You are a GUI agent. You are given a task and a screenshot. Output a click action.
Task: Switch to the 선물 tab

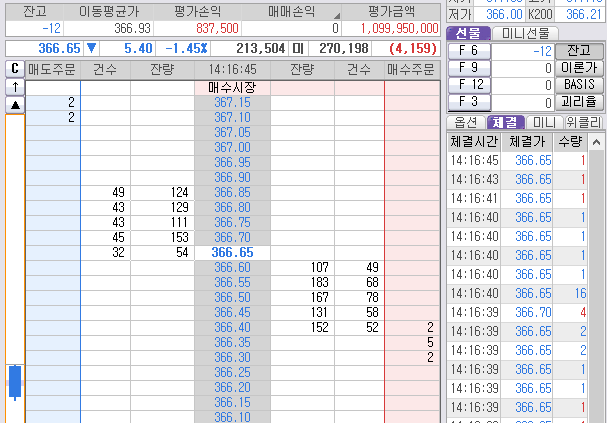(x=468, y=34)
